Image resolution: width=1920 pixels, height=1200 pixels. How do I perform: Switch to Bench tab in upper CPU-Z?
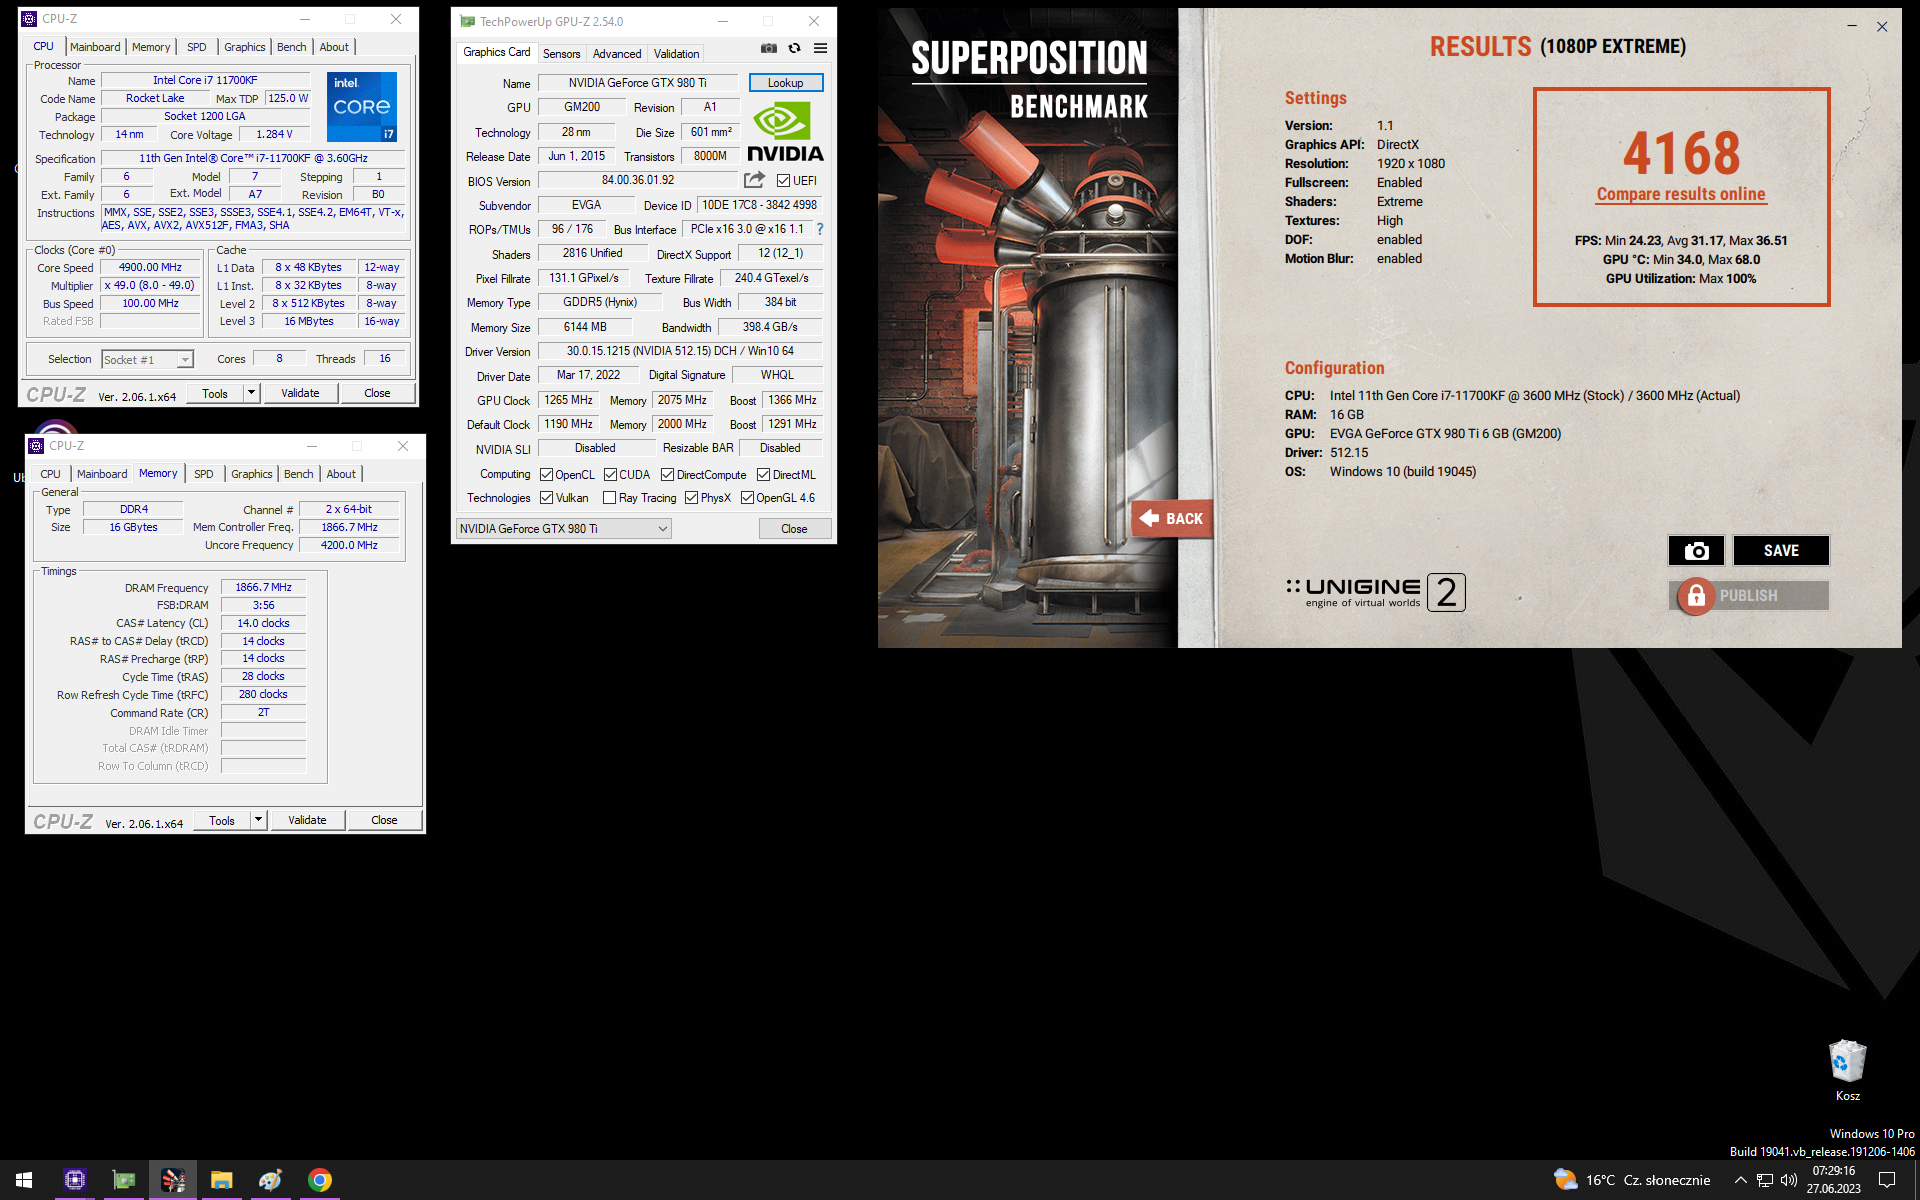point(292,47)
